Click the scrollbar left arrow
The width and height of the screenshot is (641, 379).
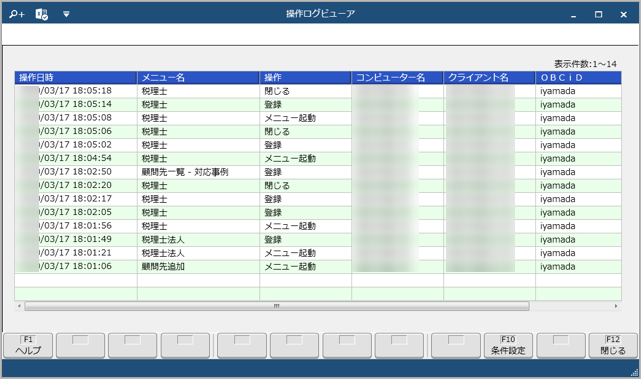19,306
